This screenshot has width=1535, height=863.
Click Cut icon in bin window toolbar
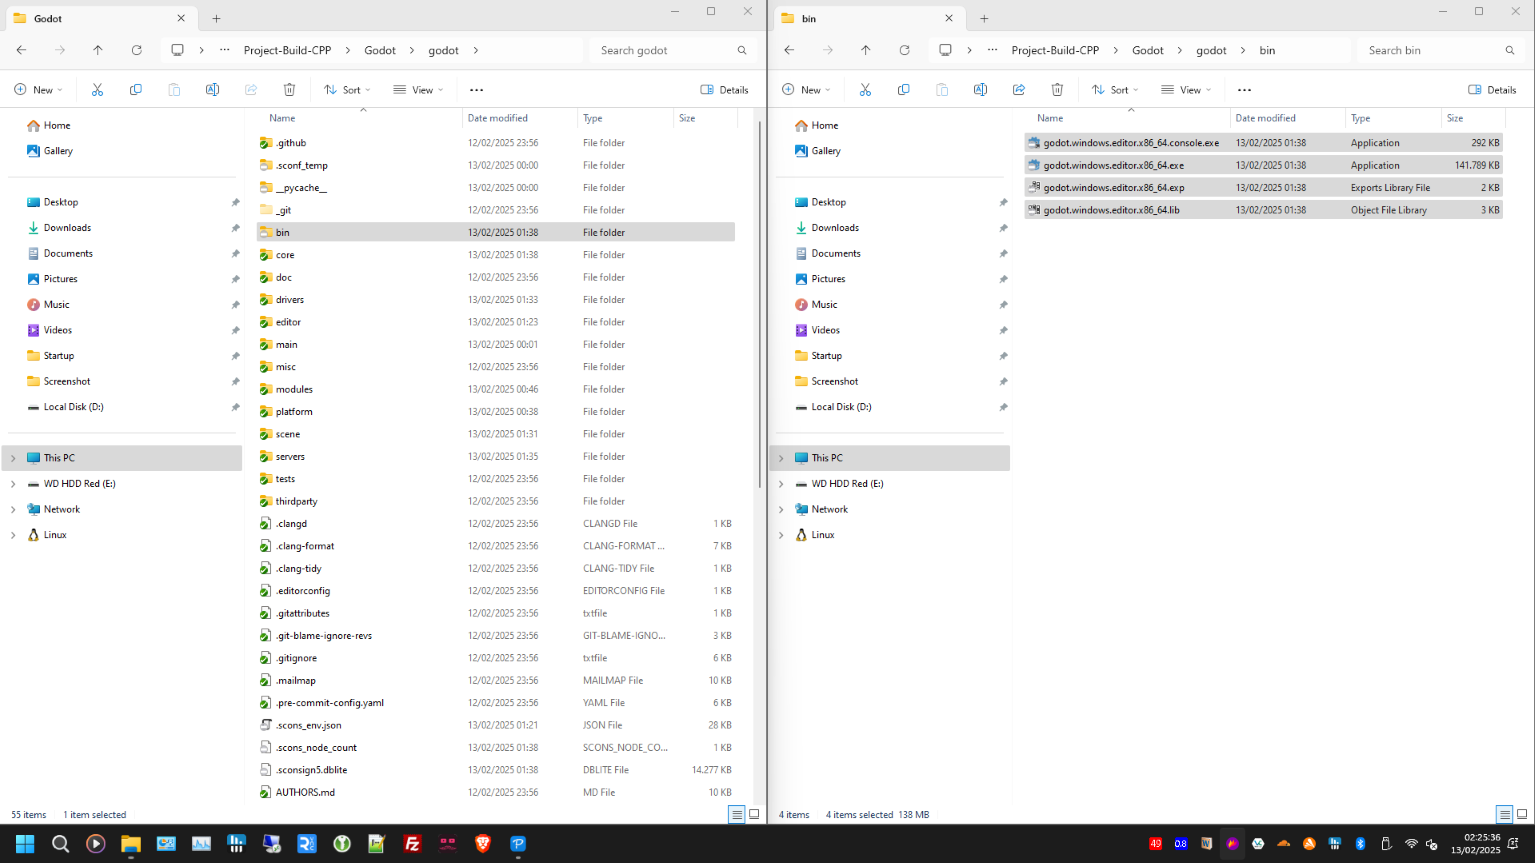tap(865, 90)
